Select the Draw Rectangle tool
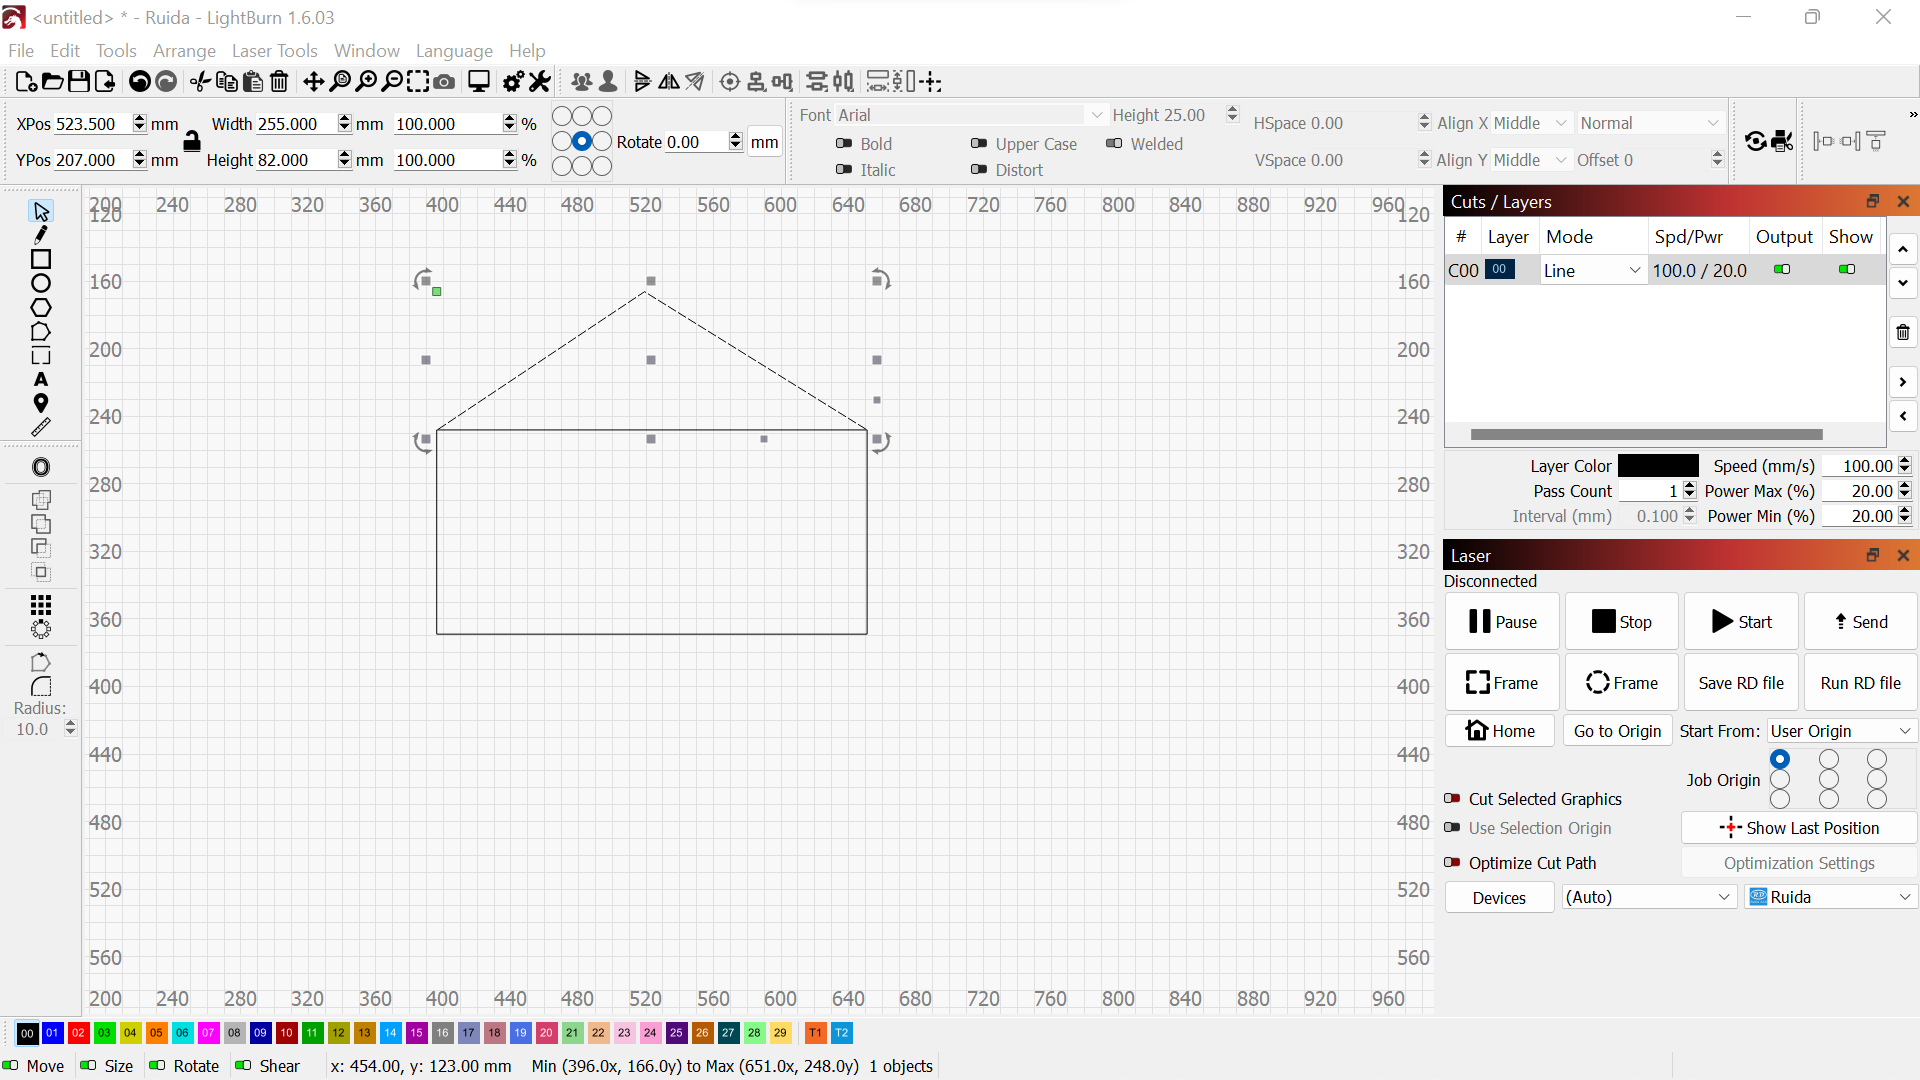 coord(41,259)
